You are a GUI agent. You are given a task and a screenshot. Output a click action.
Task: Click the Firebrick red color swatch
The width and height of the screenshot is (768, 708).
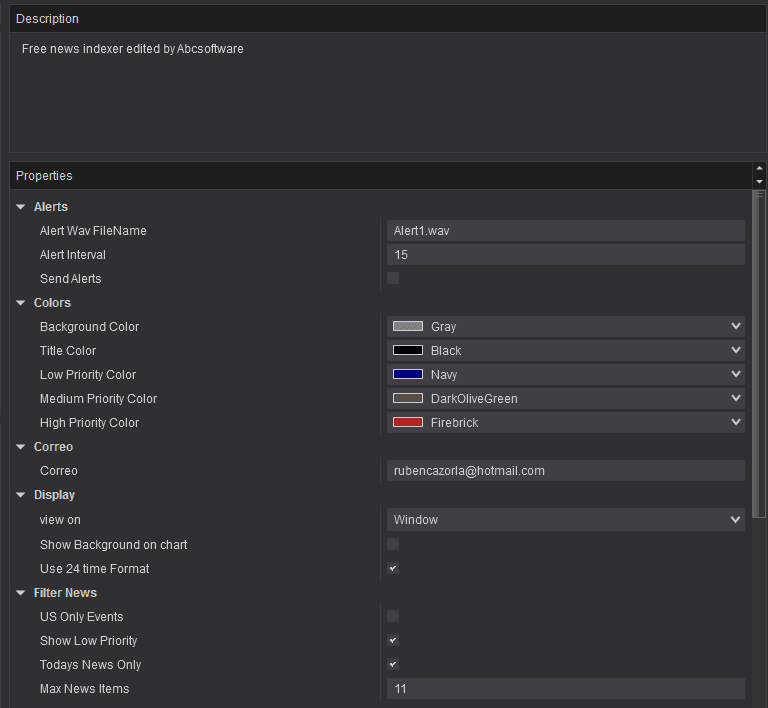click(408, 423)
